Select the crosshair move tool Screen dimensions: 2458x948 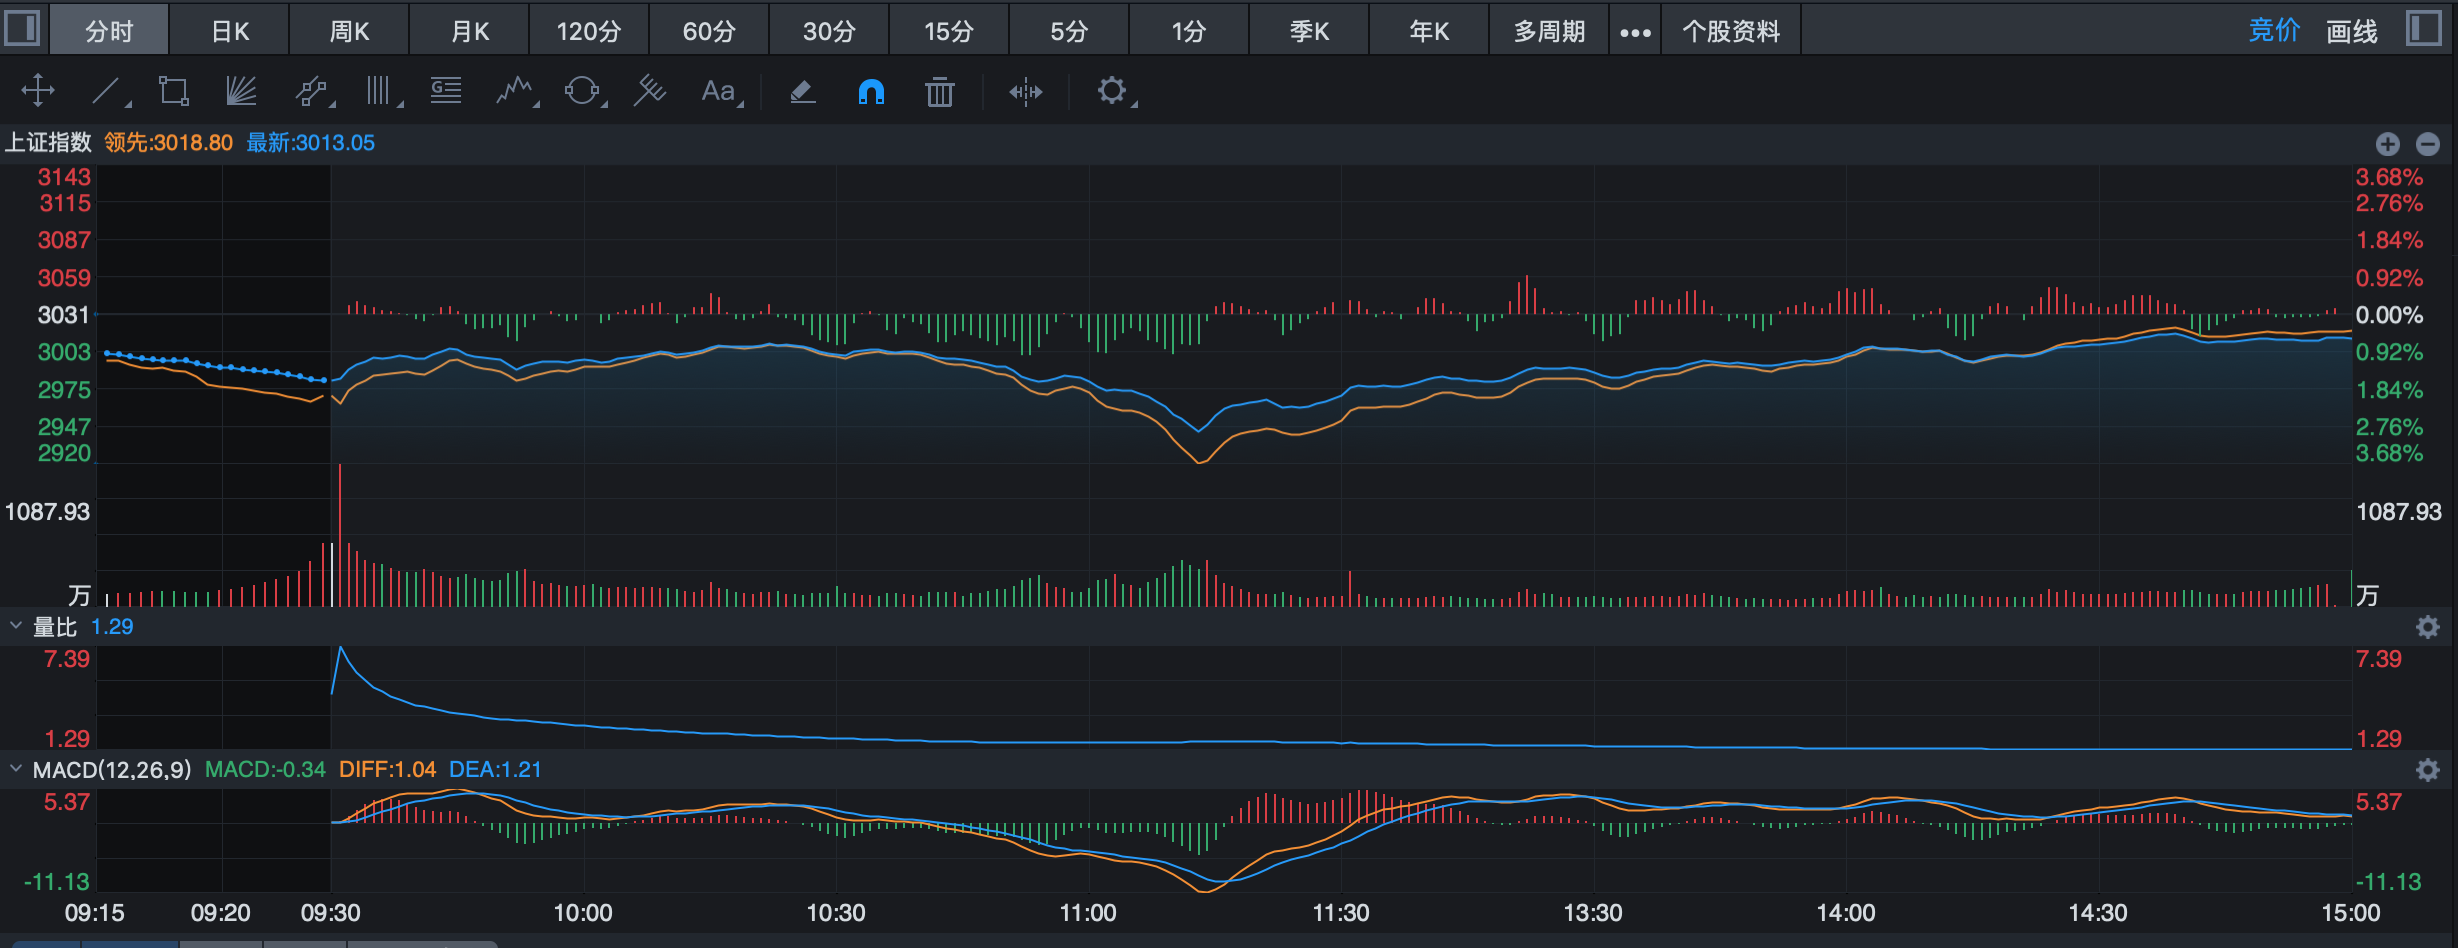pos(38,91)
